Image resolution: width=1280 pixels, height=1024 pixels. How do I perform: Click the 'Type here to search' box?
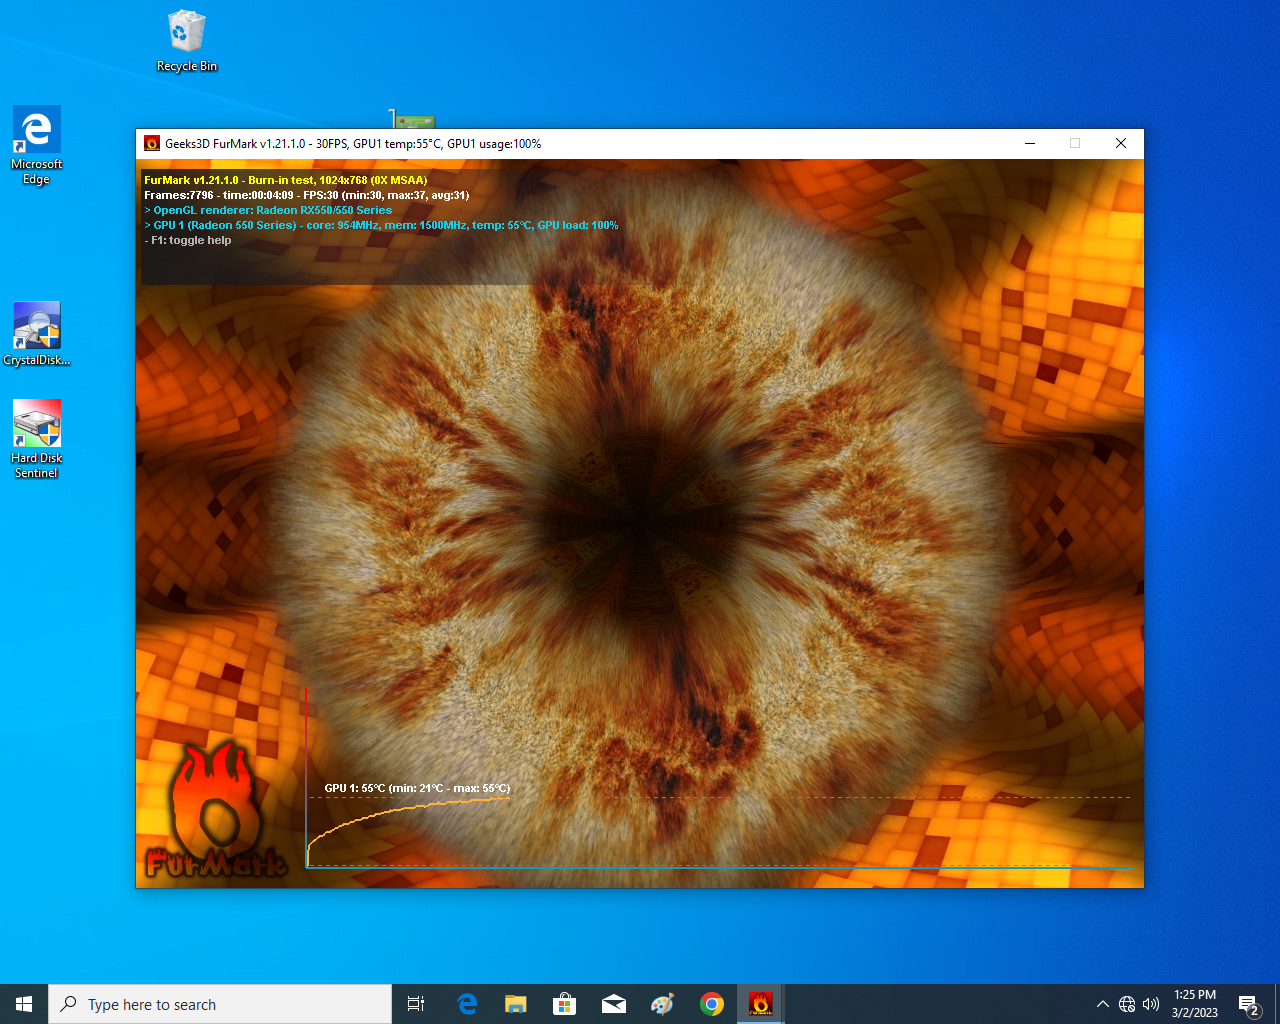coord(220,1004)
